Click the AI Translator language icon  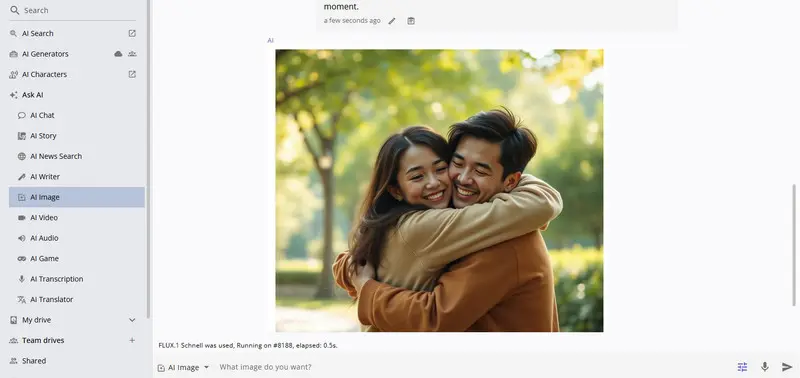pyautogui.click(x=21, y=299)
